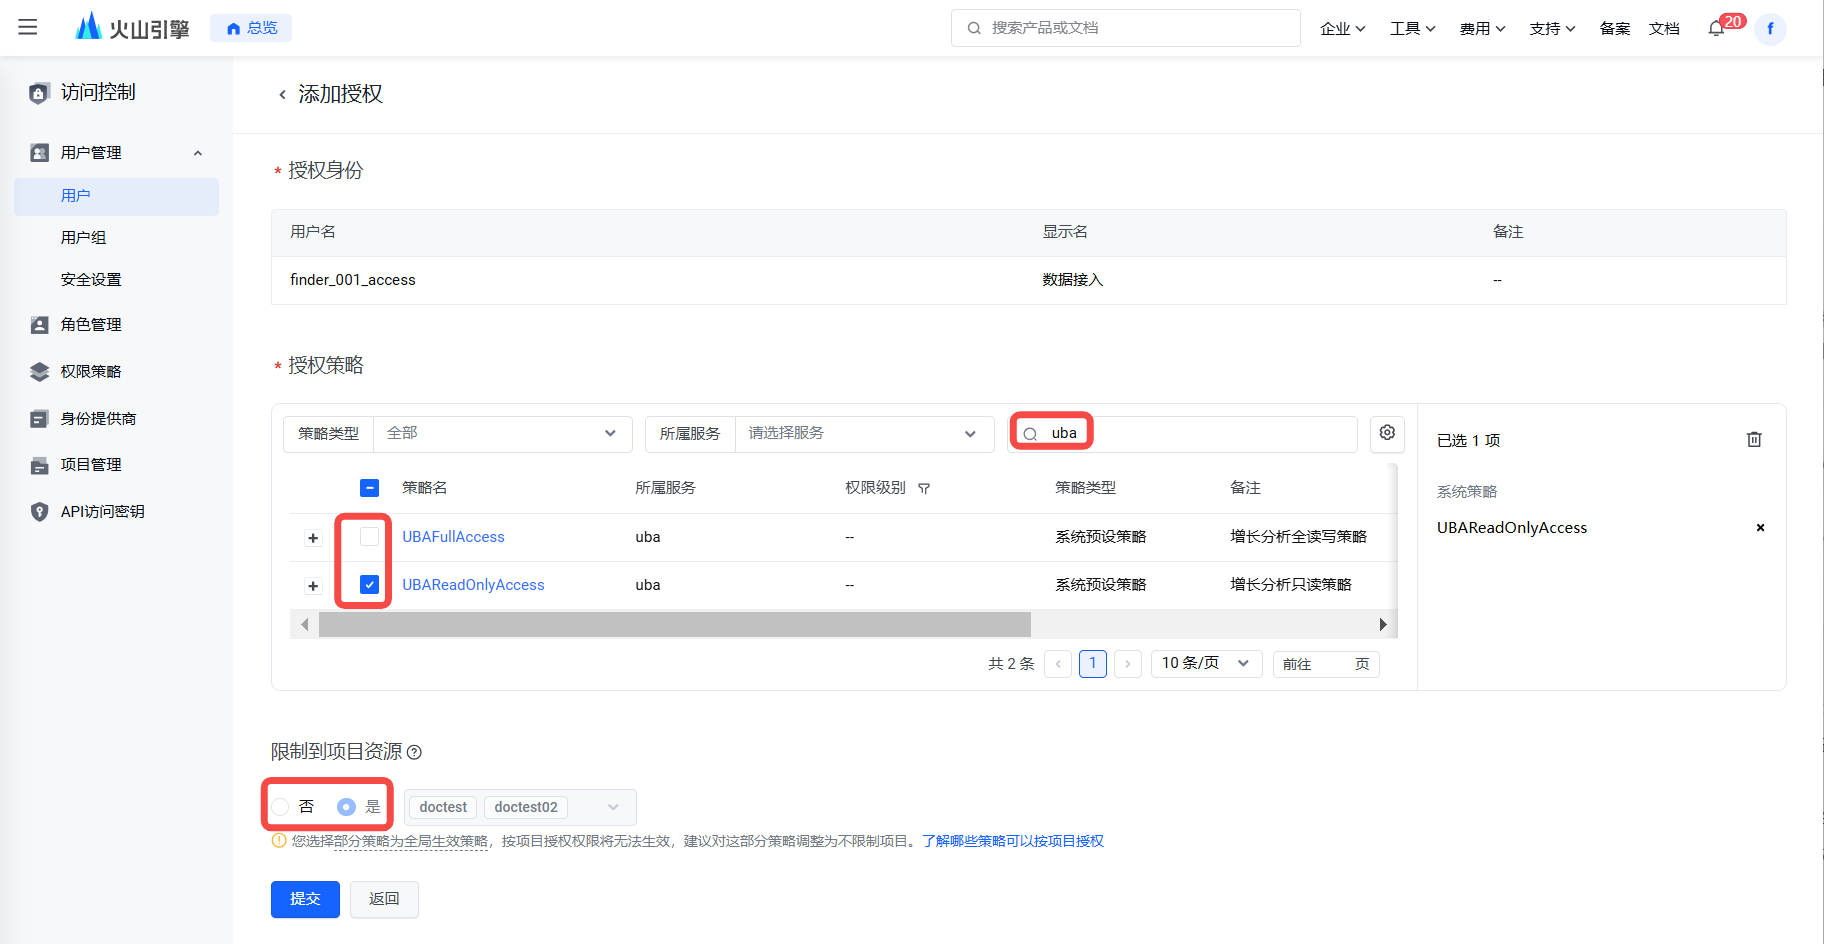Toggle the select-all checkbox in table header

(x=369, y=488)
